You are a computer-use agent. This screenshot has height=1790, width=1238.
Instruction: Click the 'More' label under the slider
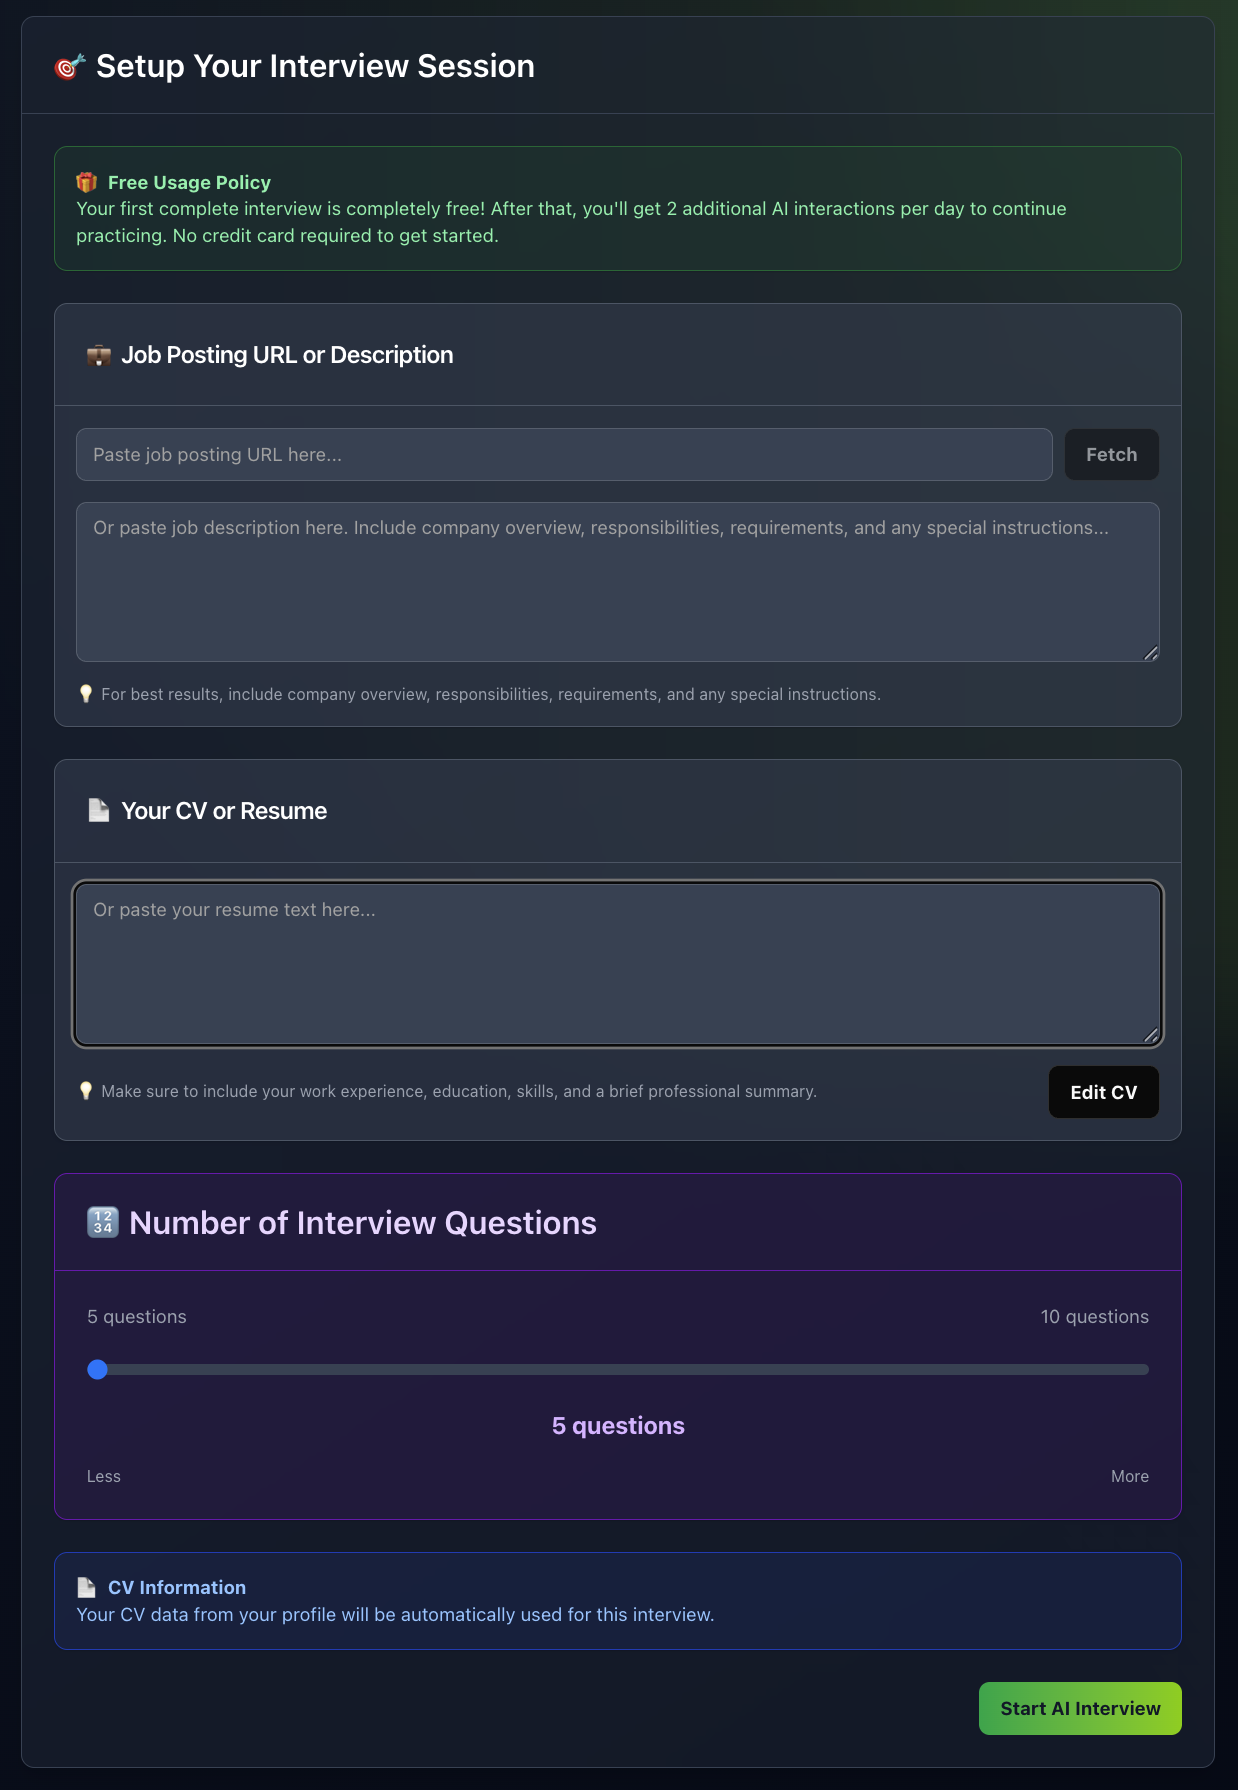1130,1476
